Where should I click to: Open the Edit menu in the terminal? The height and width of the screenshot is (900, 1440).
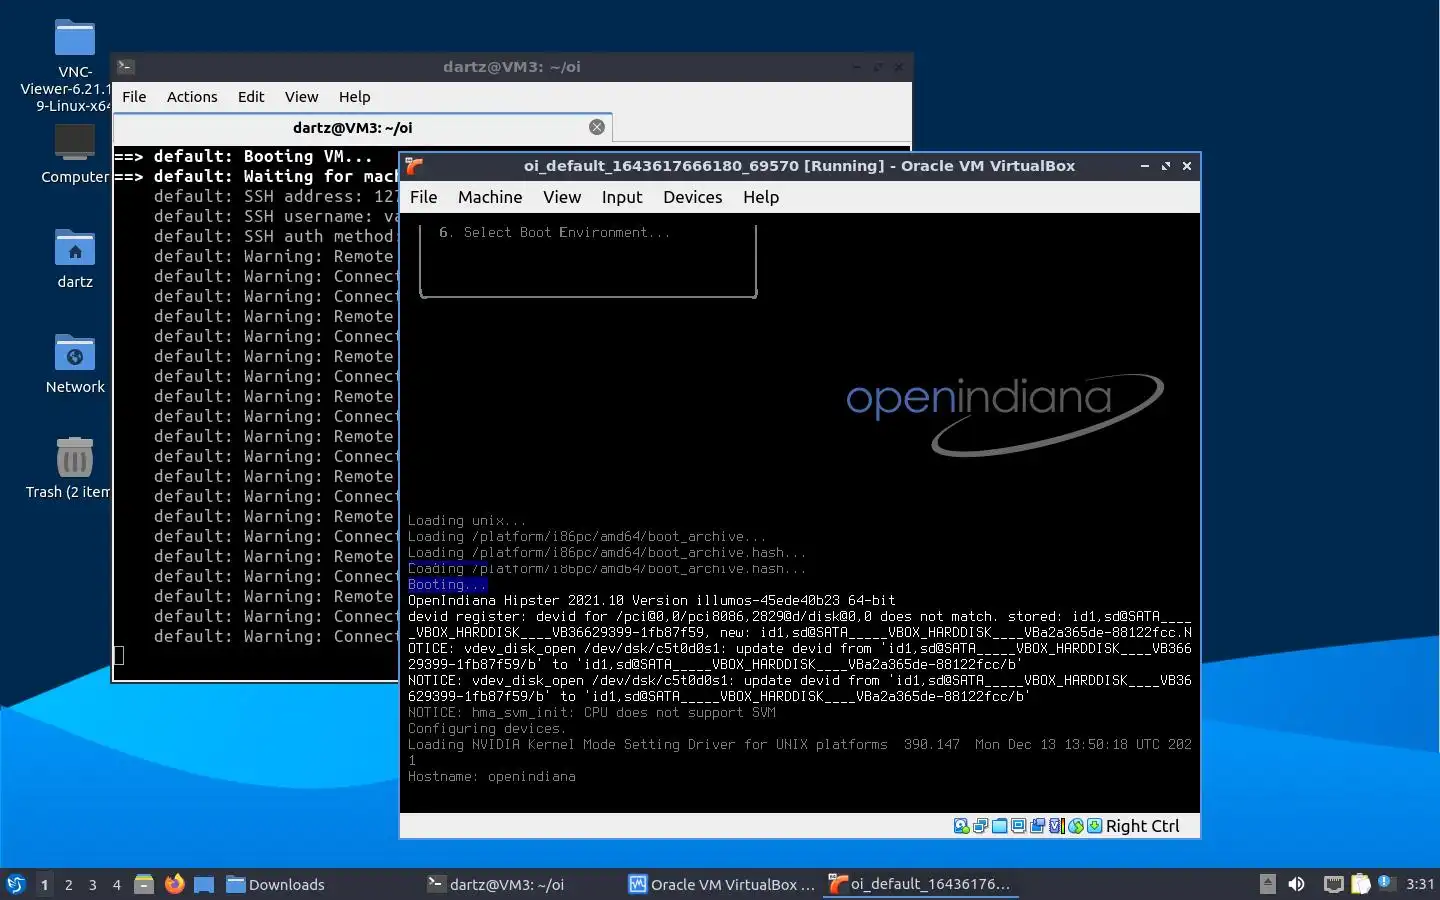click(x=251, y=97)
